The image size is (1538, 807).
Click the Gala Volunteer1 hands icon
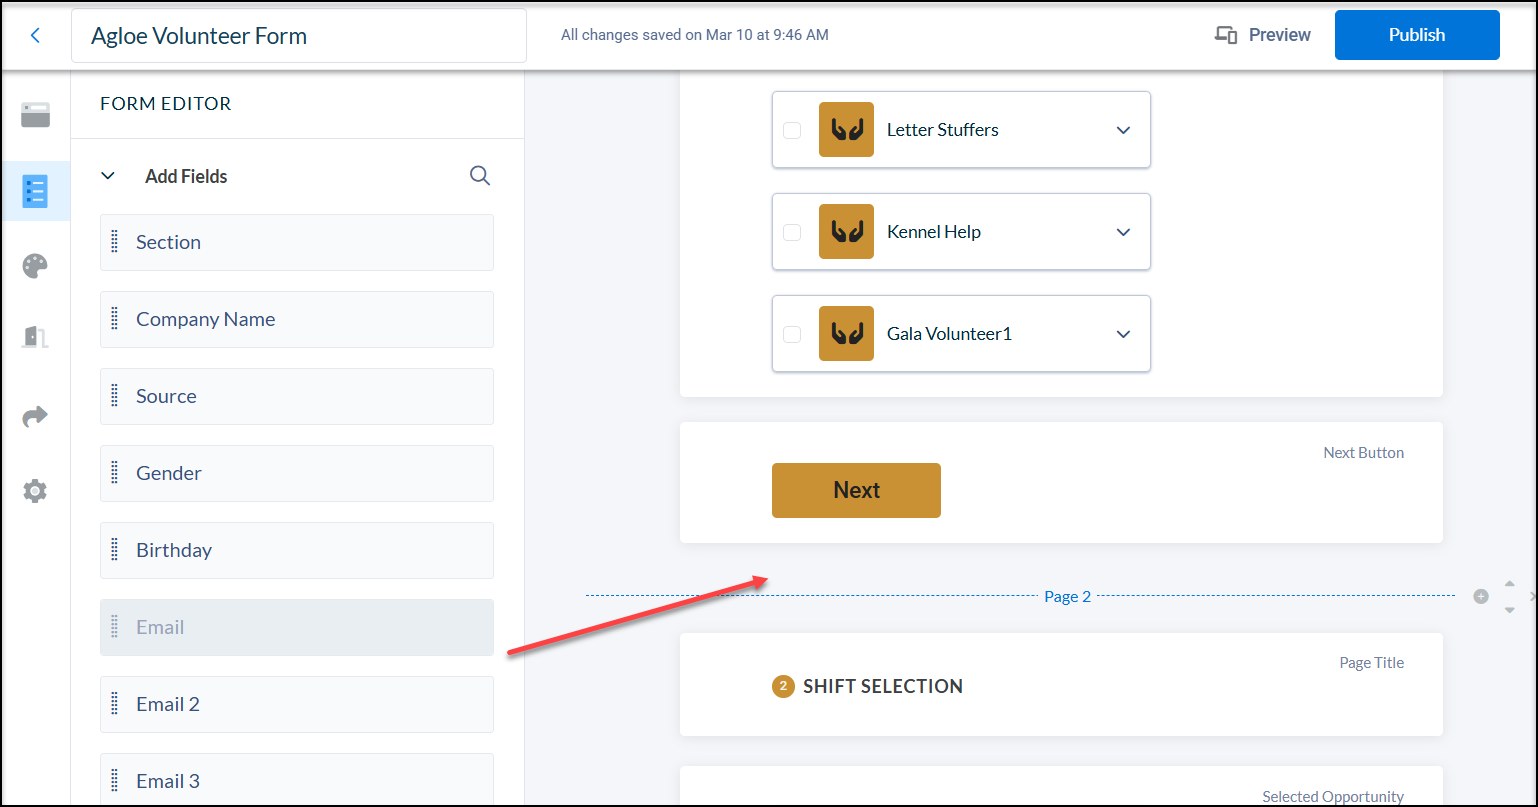[x=846, y=334]
